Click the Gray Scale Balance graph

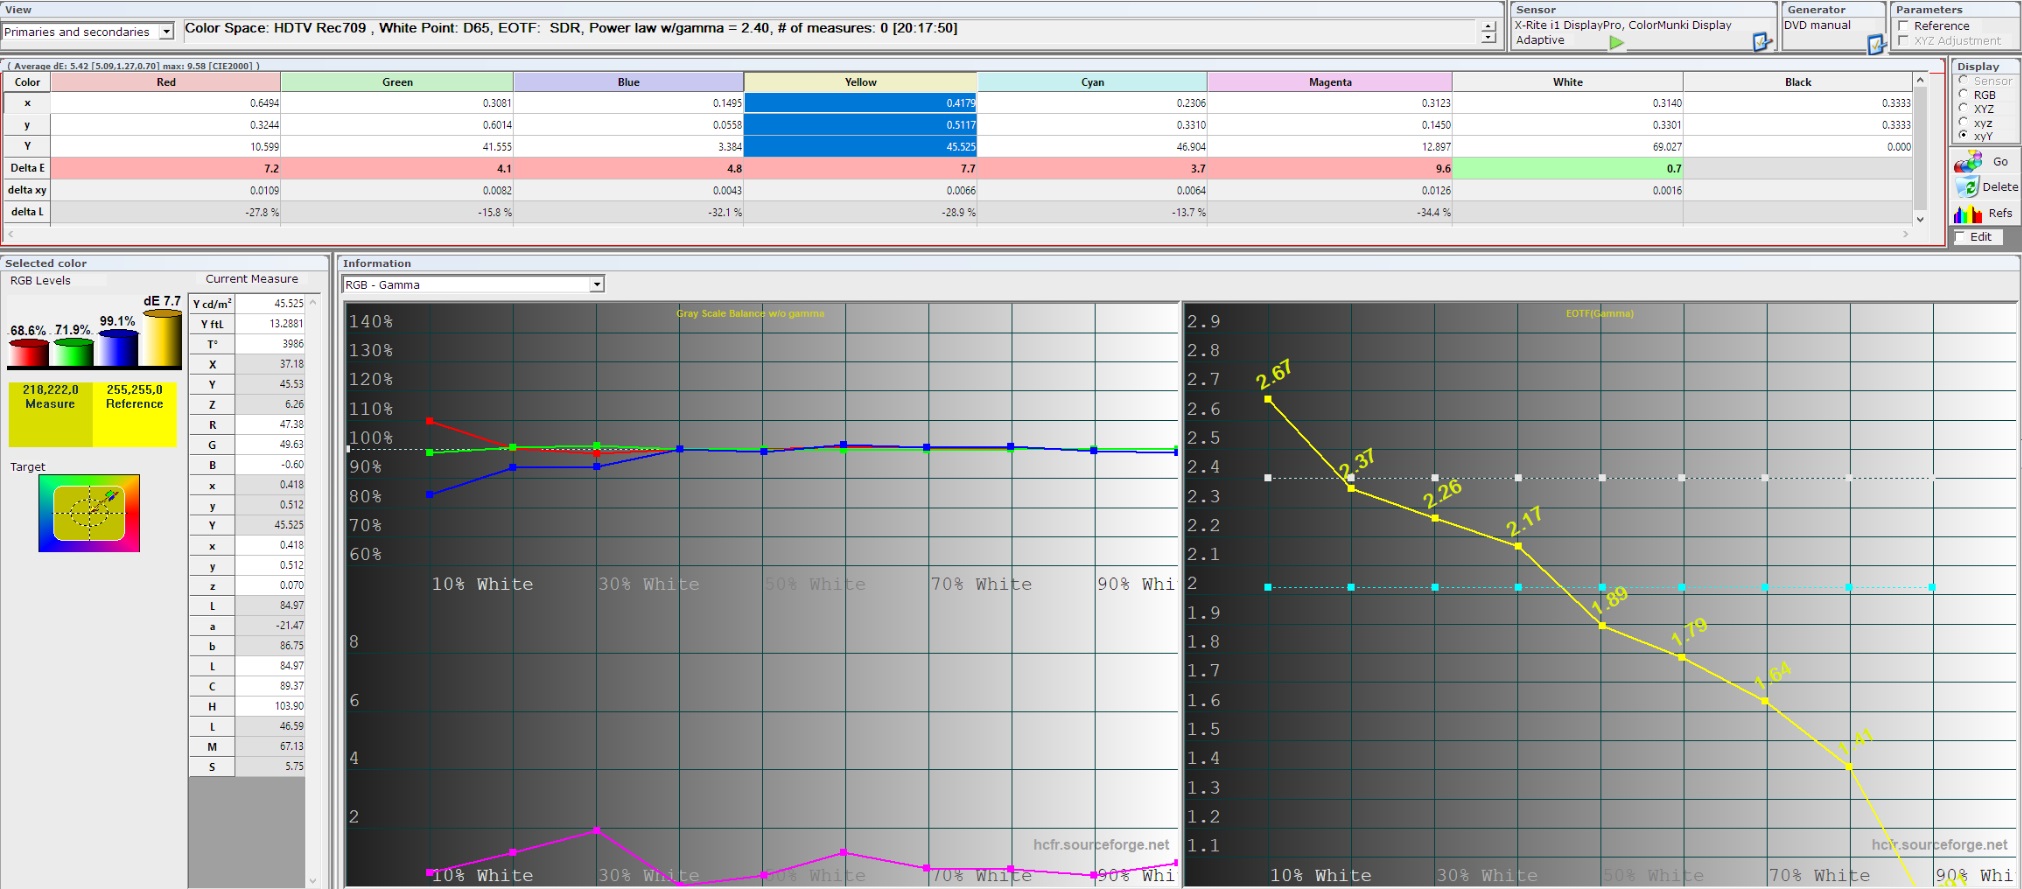pyautogui.click(x=762, y=595)
